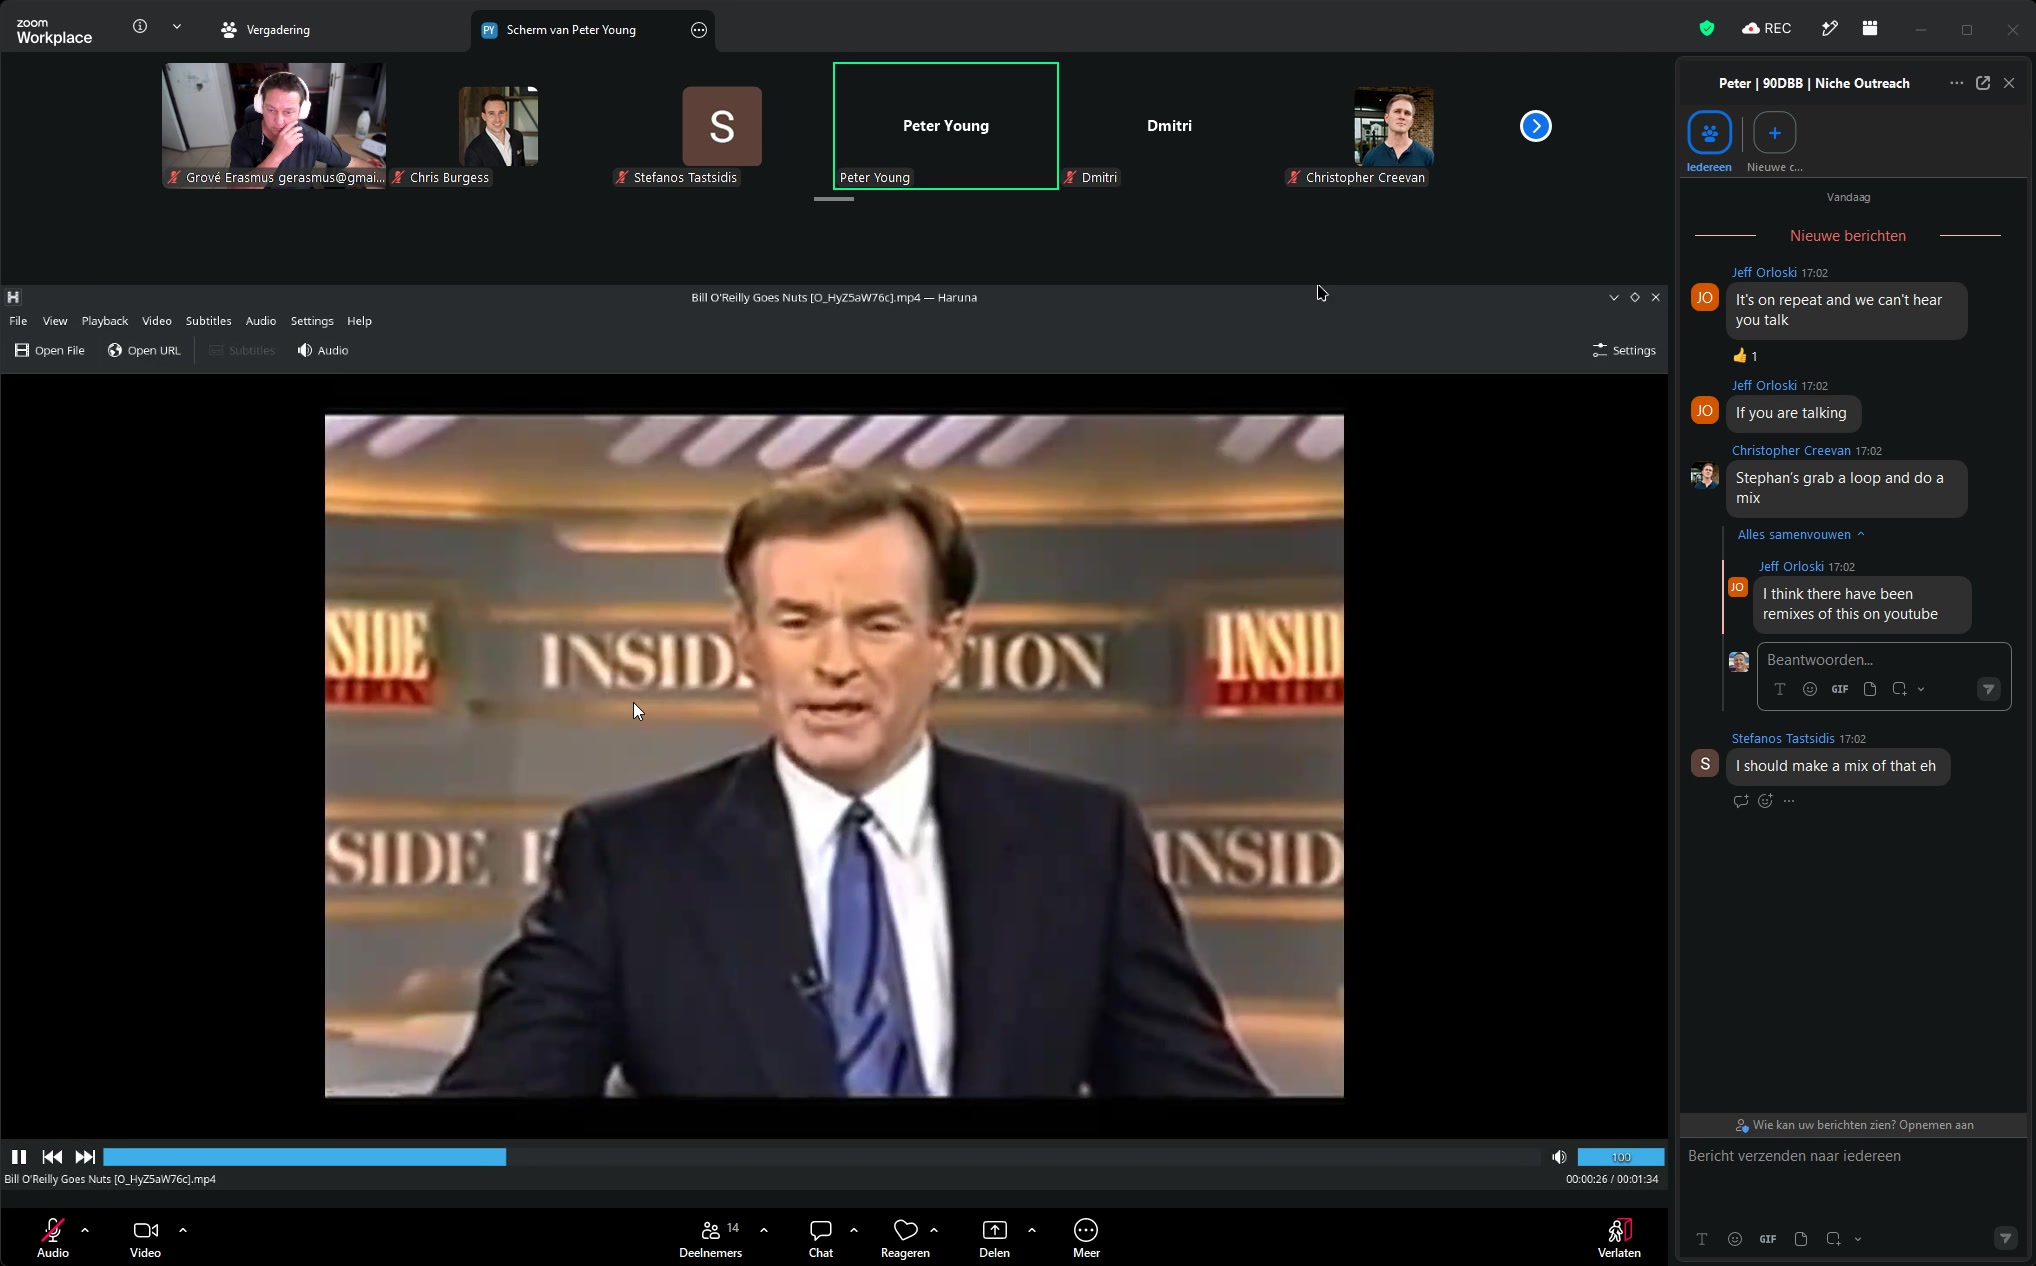Expand options arrow next to Deelnemers

(764, 1230)
